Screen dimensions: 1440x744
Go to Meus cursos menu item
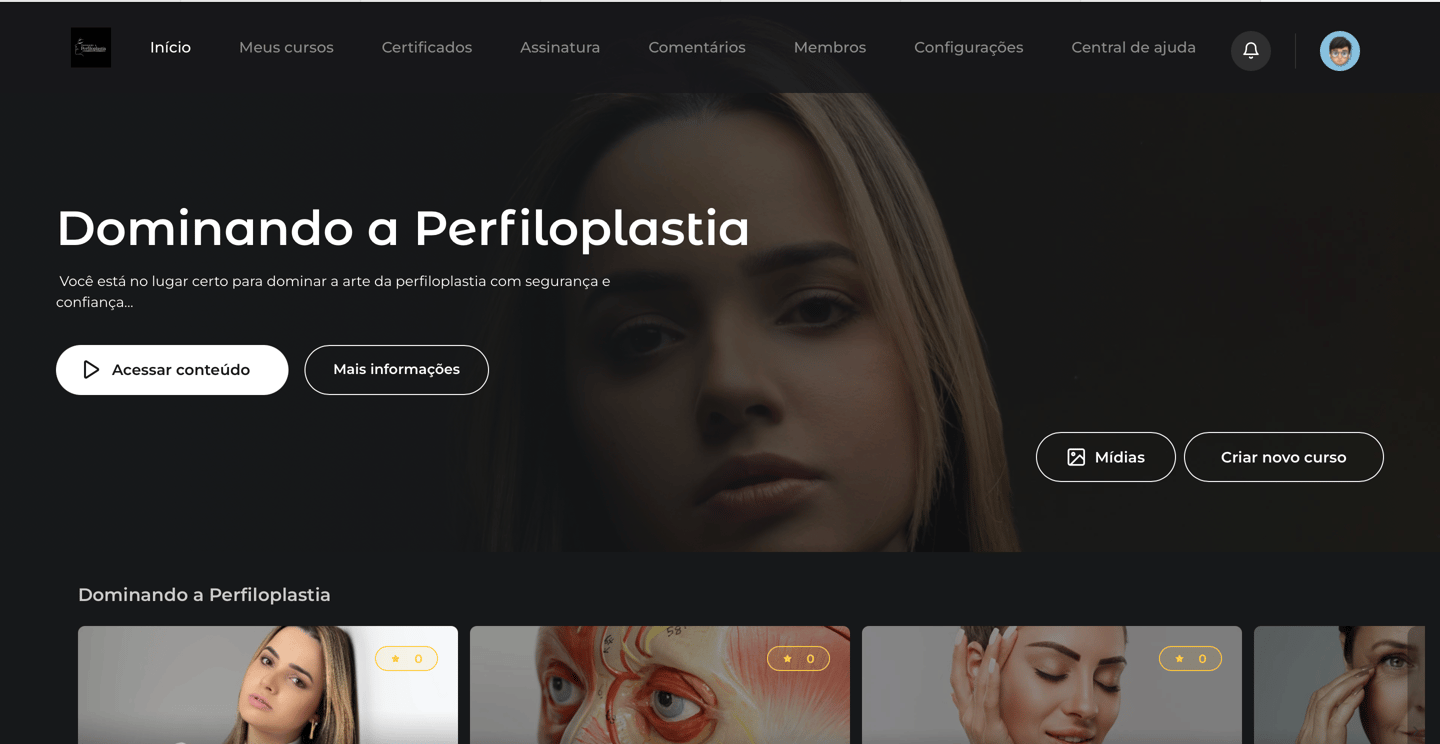[286, 47]
